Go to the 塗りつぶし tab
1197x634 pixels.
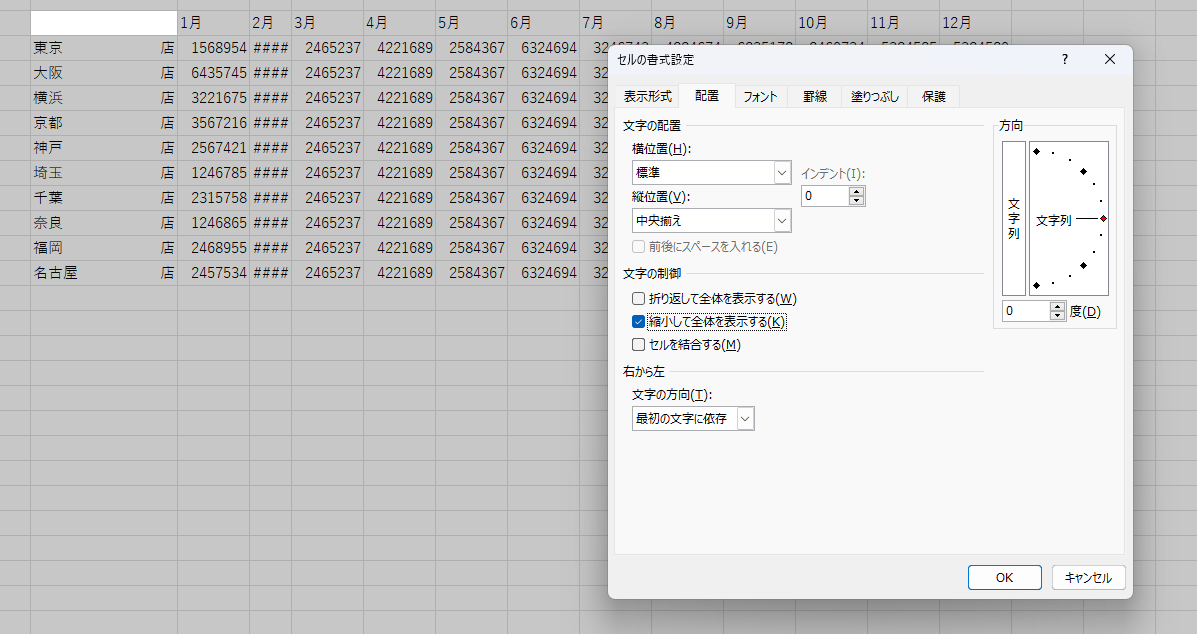tap(875, 96)
